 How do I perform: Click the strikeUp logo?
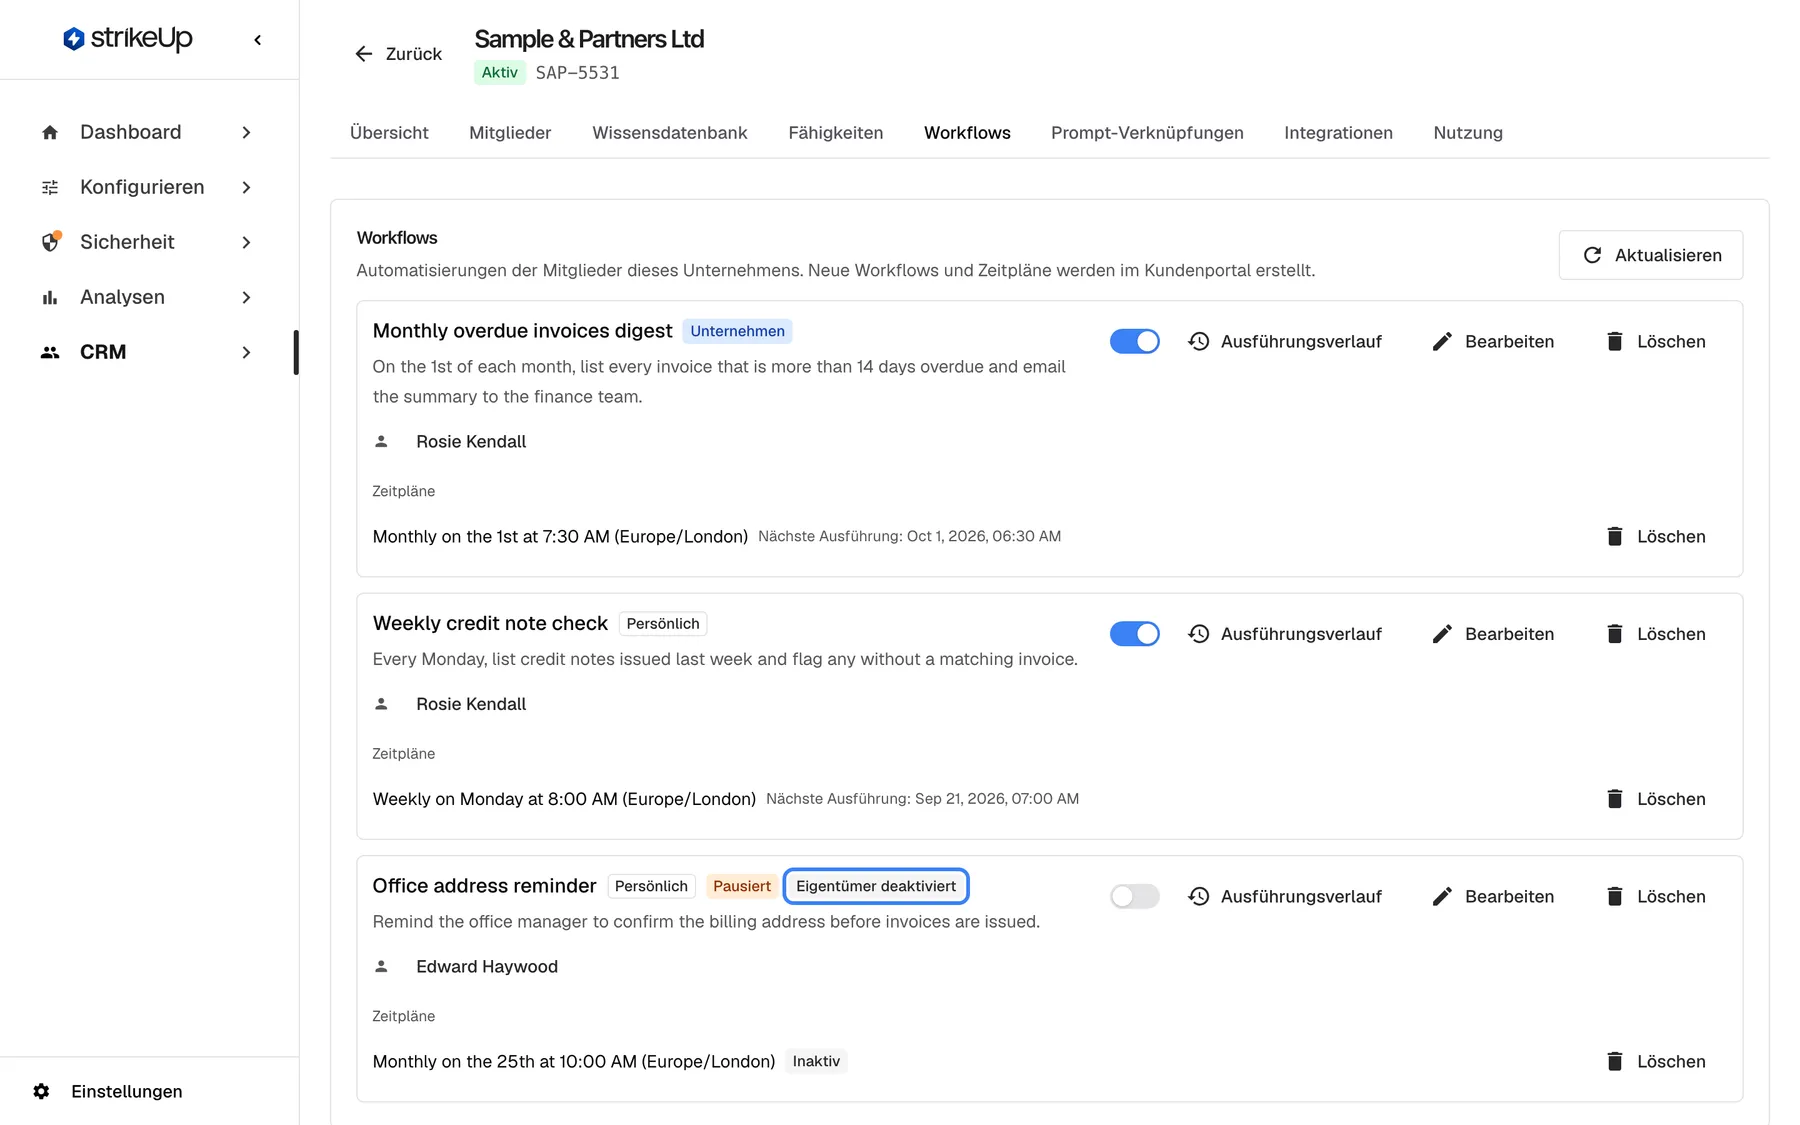(128, 39)
